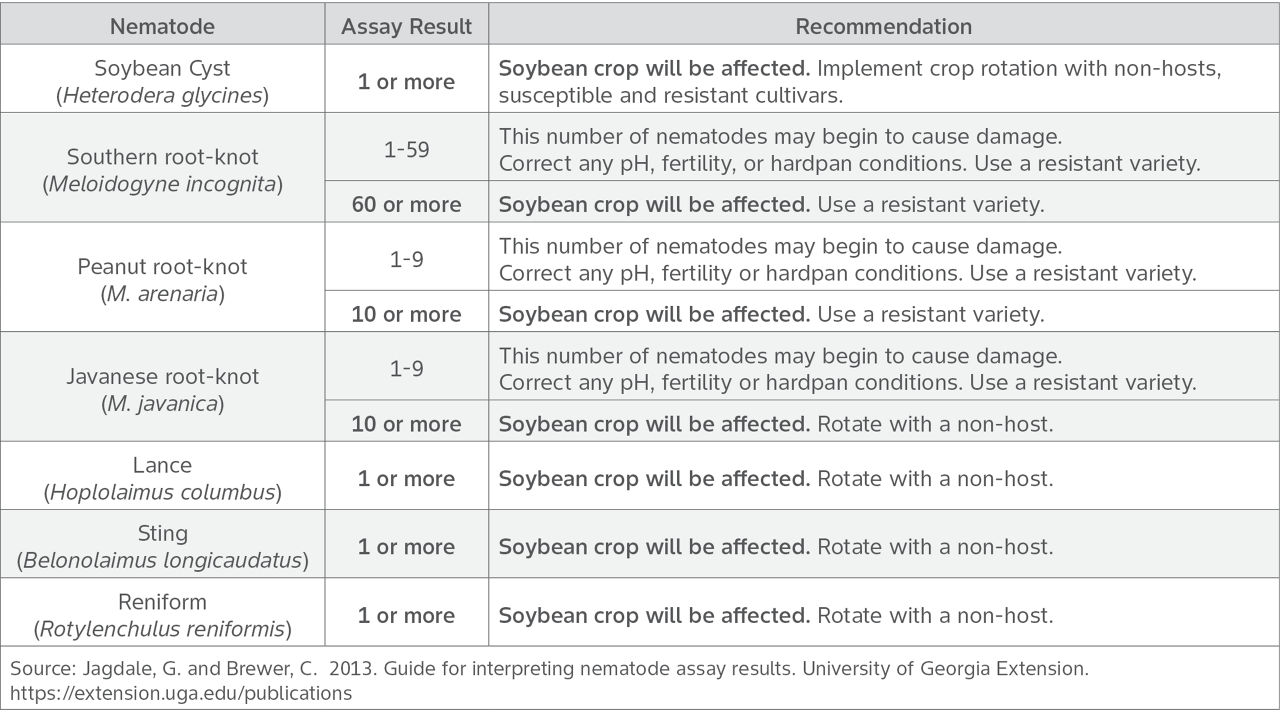The height and width of the screenshot is (723, 1280).
Task: Click the 60 or more assay result cell
Action: [406, 204]
